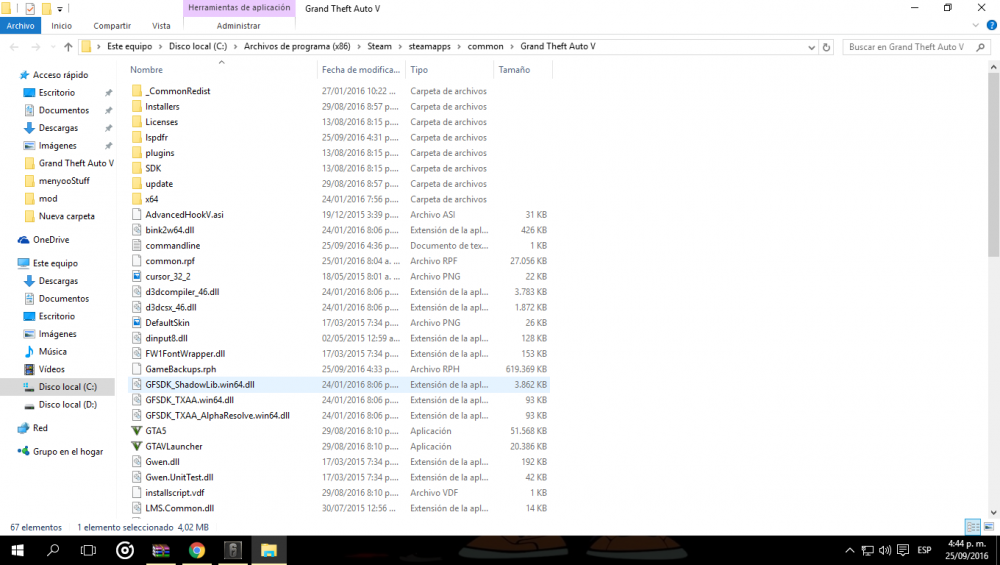
Task: Sort by the Tamaño column header
Action: tap(514, 70)
